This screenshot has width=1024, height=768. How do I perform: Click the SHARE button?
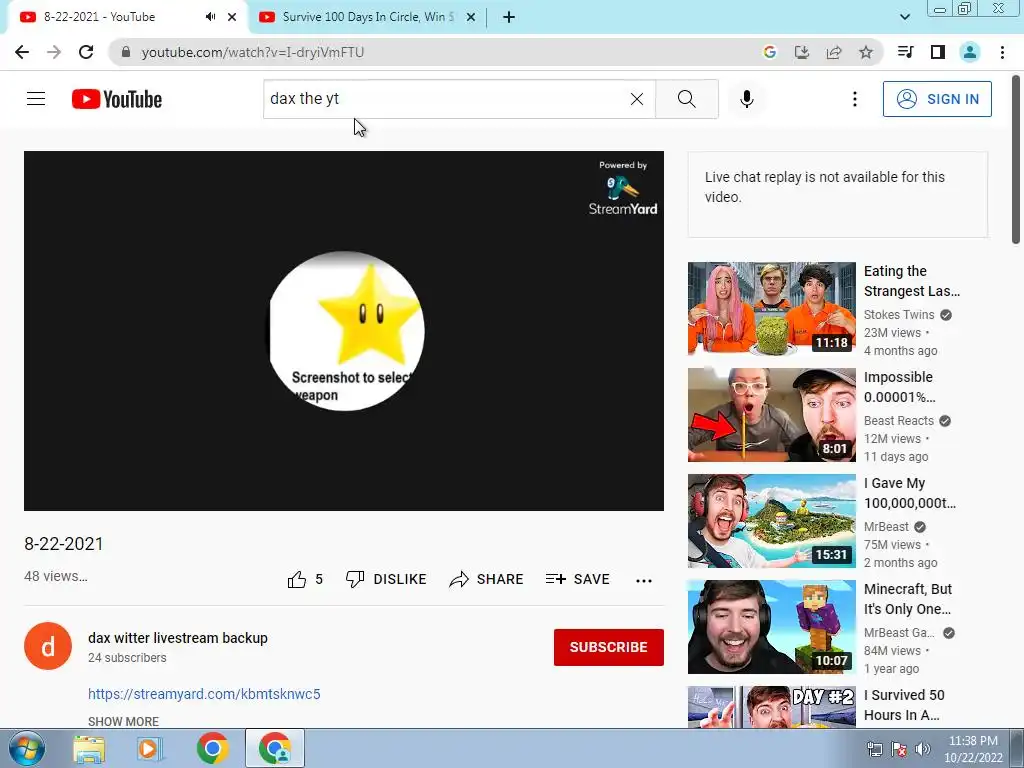tap(487, 579)
